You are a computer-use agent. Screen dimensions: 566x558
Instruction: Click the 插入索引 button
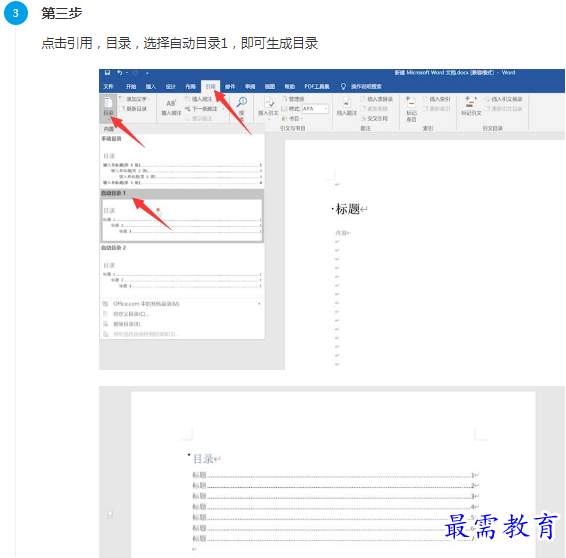coord(437,99)
